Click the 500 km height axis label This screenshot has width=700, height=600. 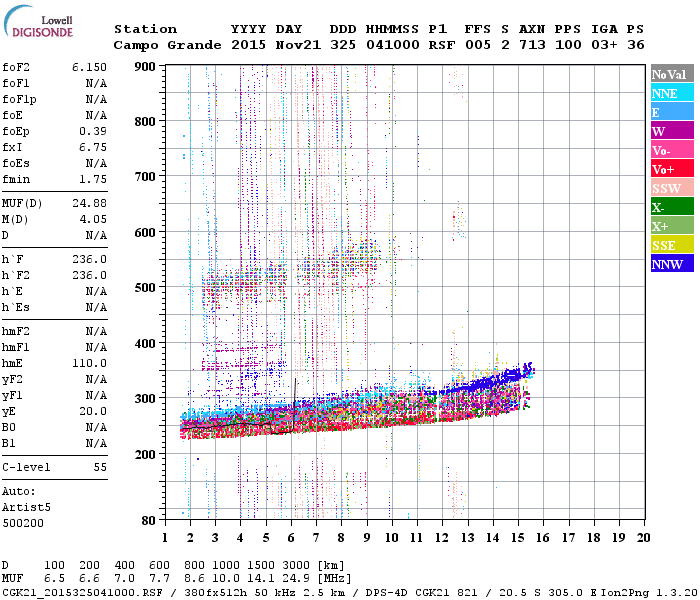145,288
